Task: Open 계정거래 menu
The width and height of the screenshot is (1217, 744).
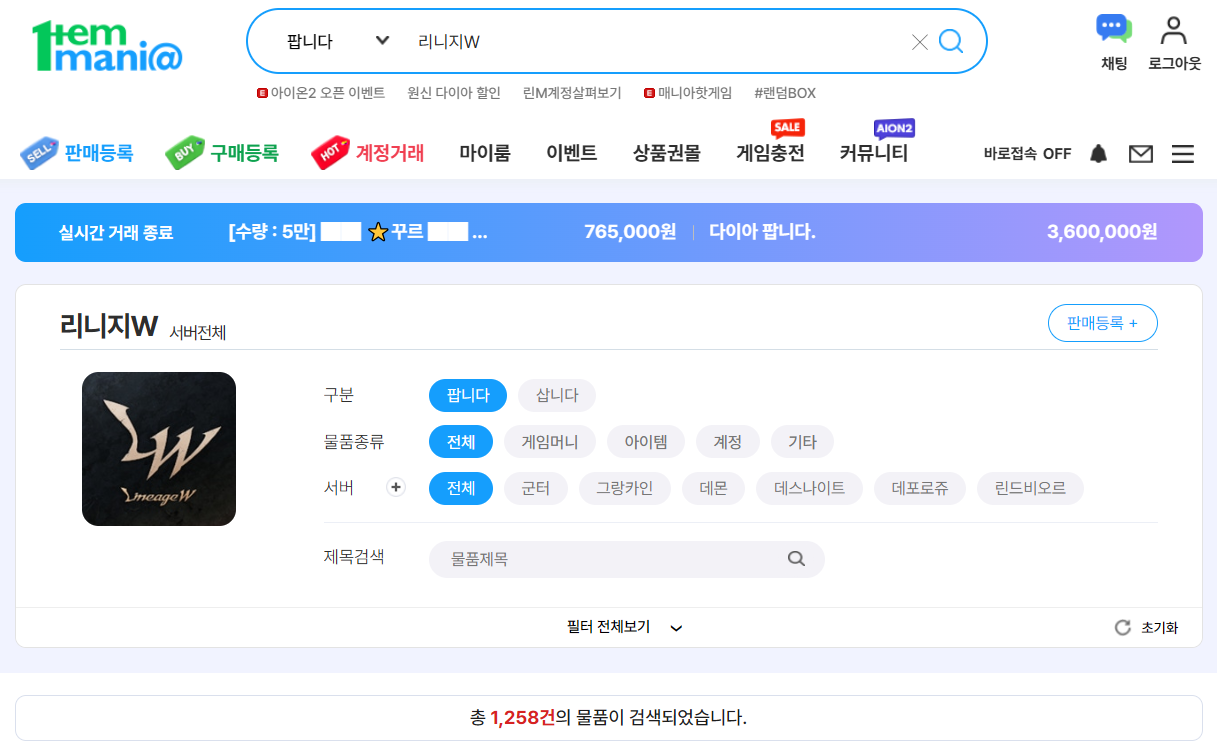Action: pos(367,153)
